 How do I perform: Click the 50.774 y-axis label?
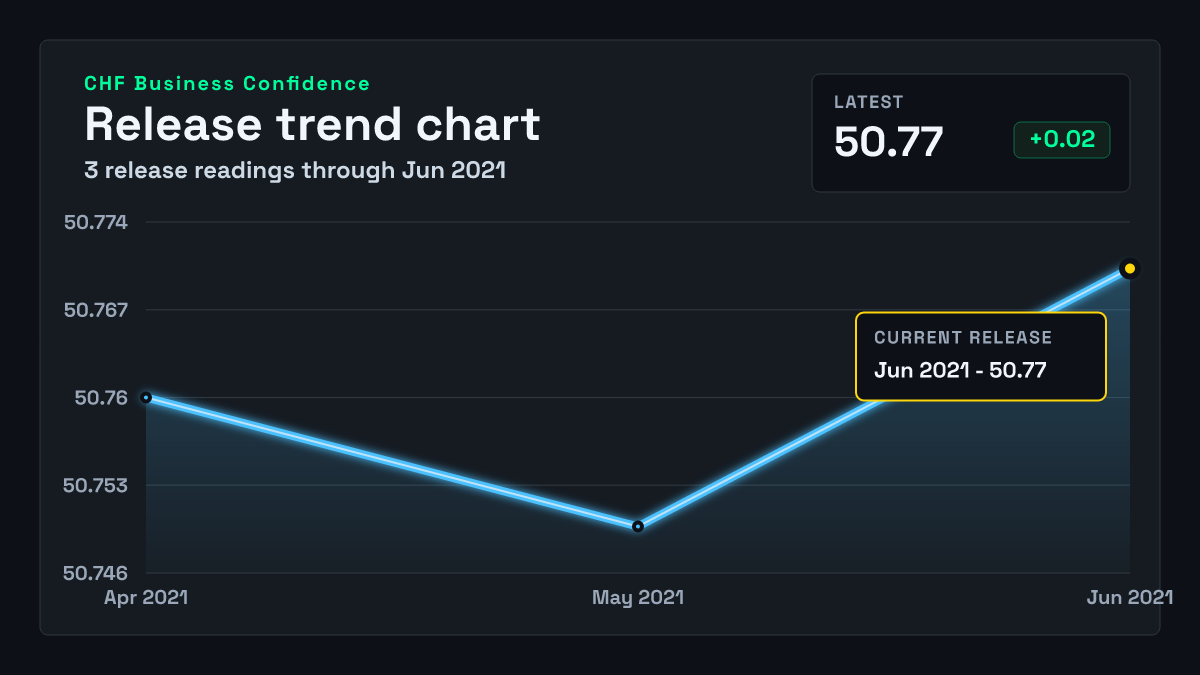pos(96,222)
